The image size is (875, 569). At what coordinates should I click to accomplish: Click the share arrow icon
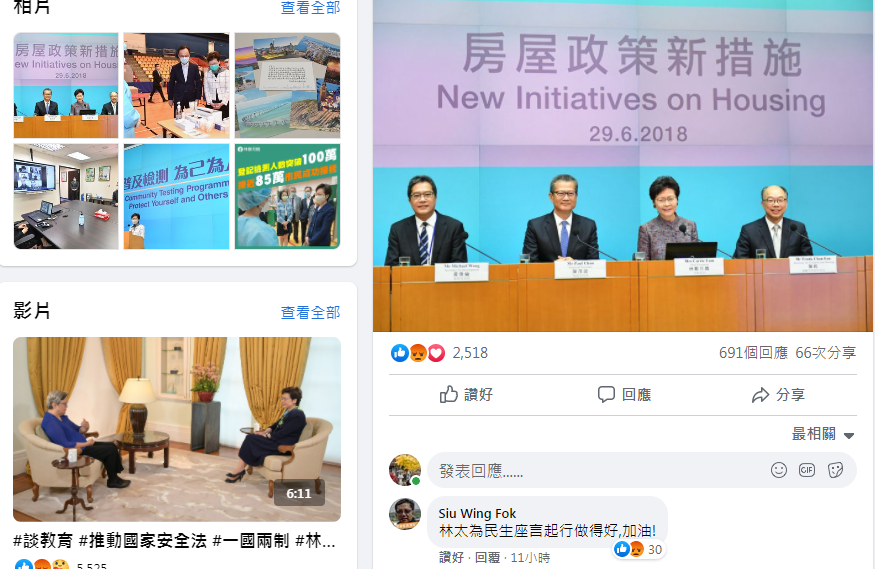(x=760, y=395)
